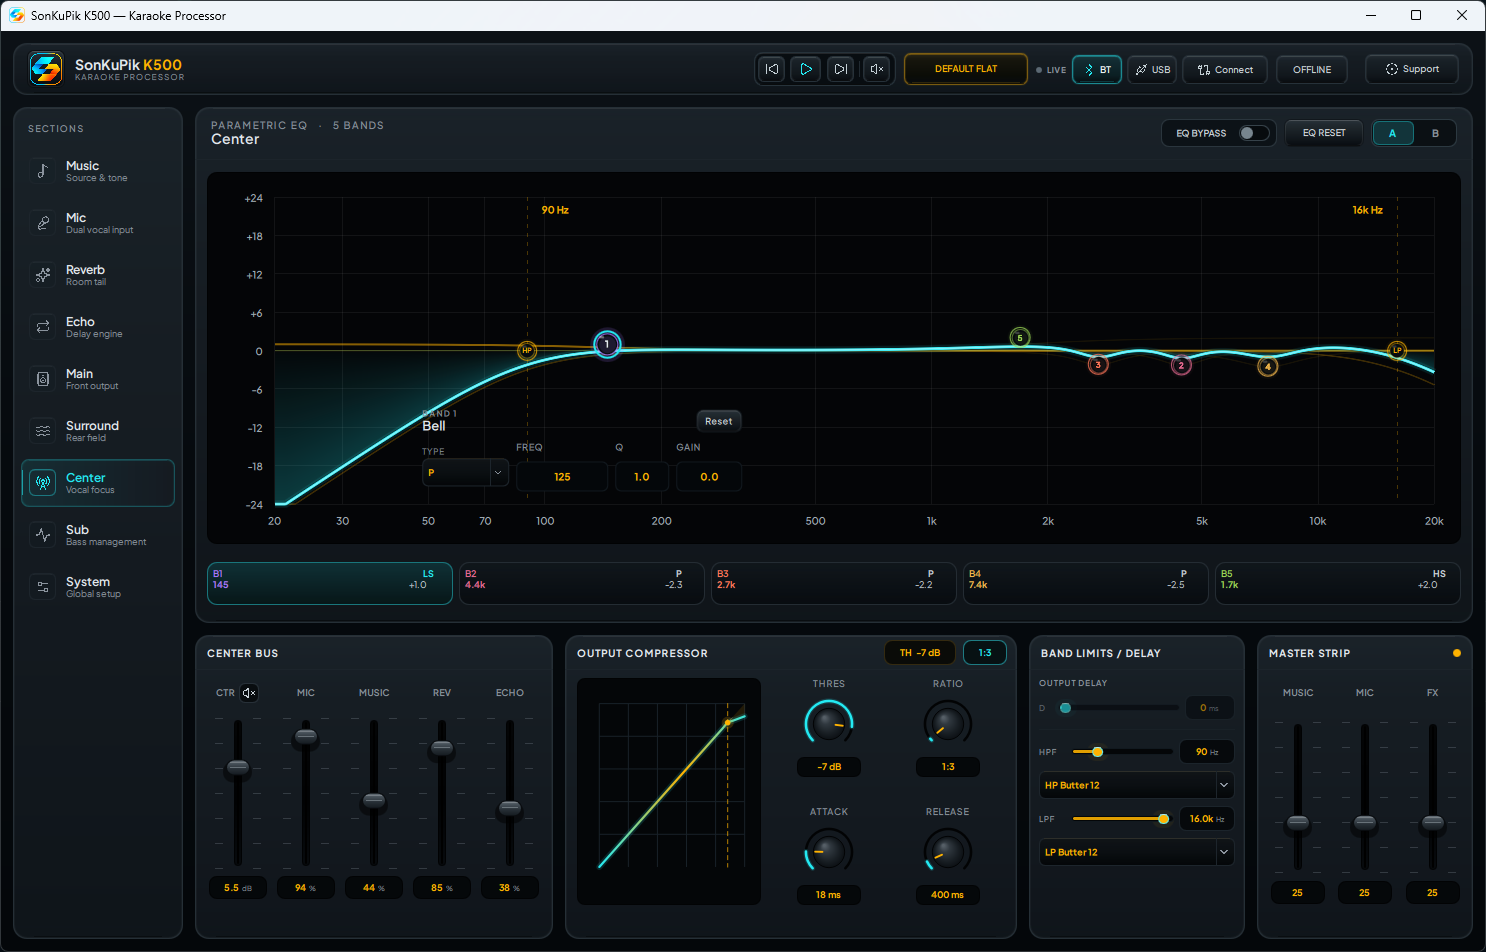Click the GAIN field showing 0.0
The image size is (1486, 952).
point(709,477)
